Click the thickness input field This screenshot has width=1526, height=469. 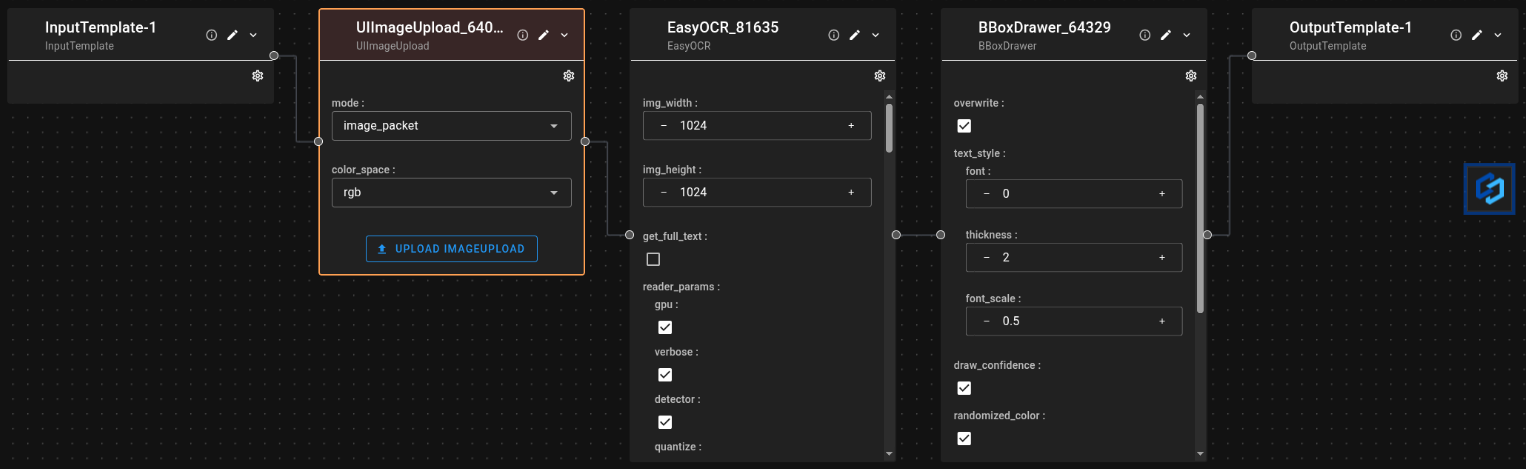(1074, 258)
